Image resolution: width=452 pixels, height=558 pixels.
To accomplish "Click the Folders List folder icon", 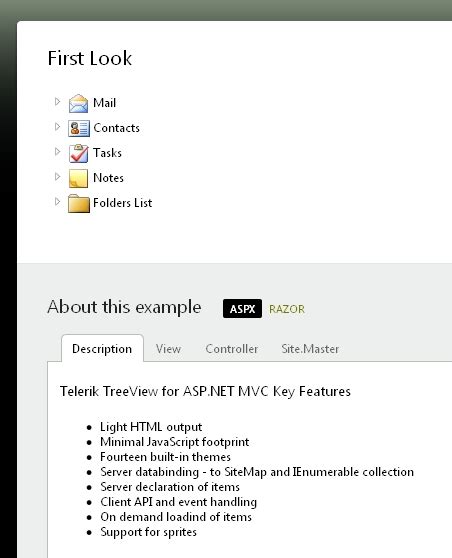I will tap(79, 203).
